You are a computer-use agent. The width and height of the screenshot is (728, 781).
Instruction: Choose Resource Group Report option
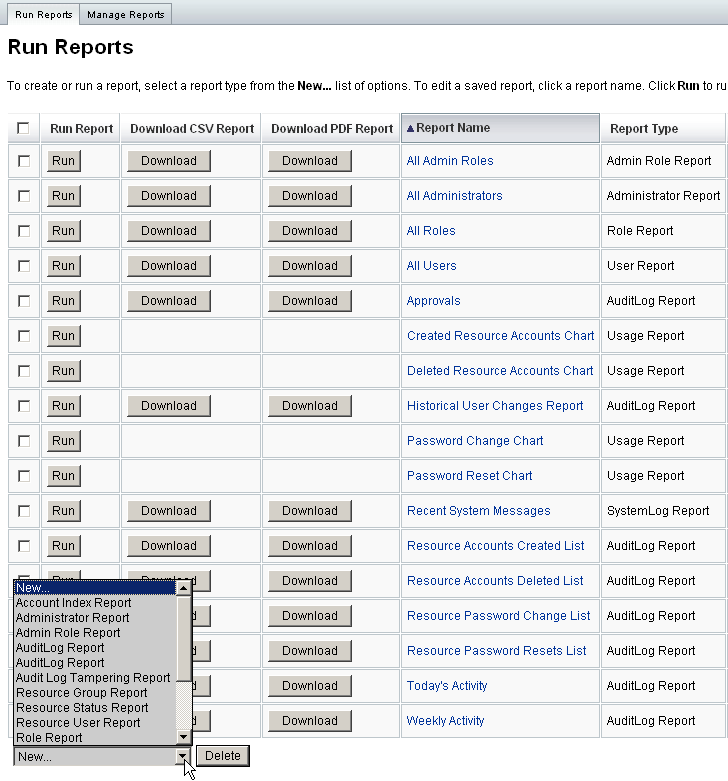[x=95, y=693]
